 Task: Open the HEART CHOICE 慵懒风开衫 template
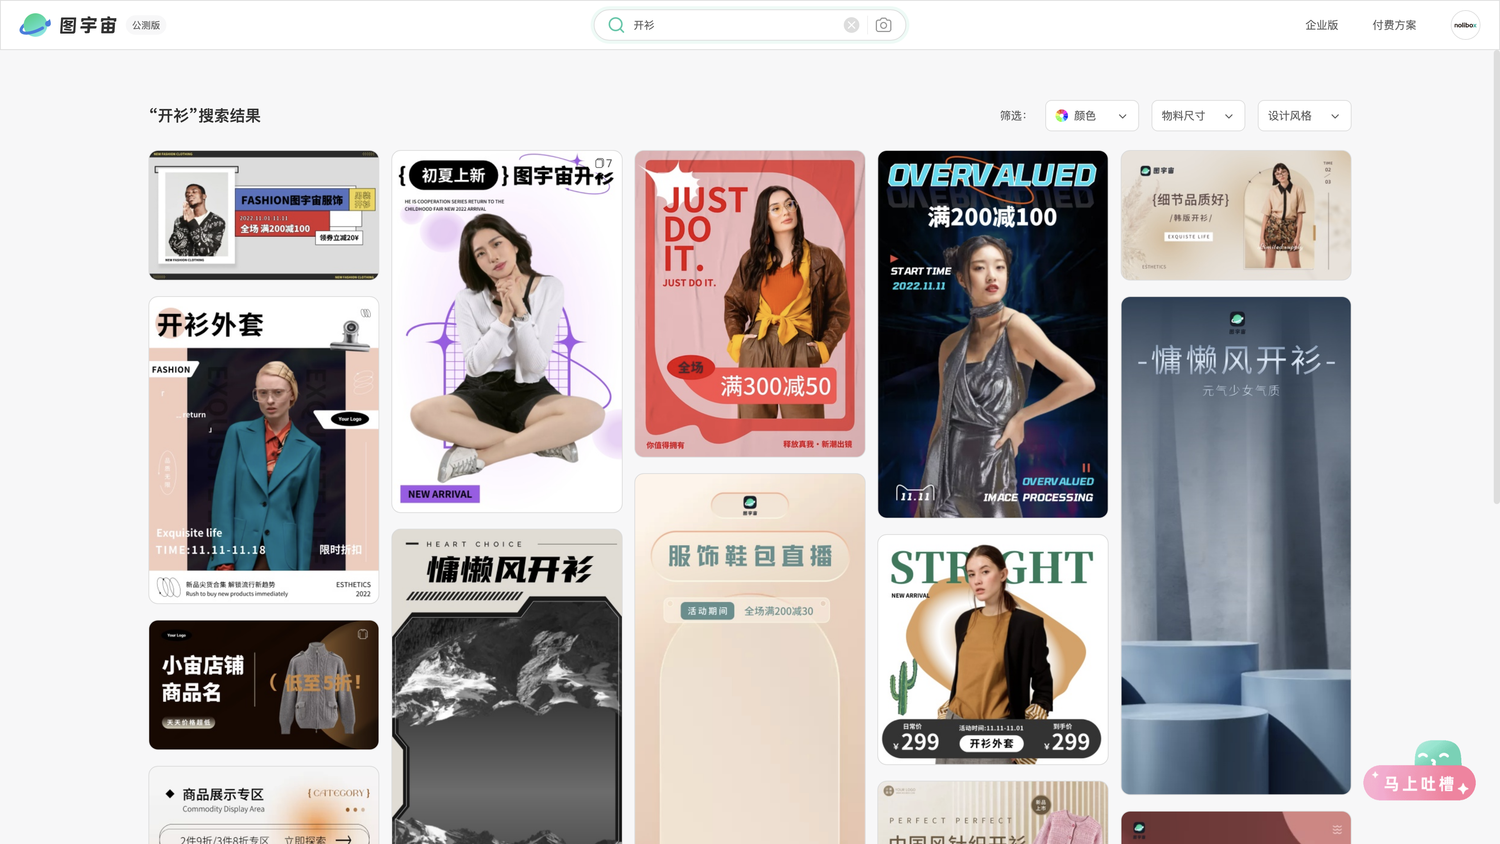tap(507, 687)
